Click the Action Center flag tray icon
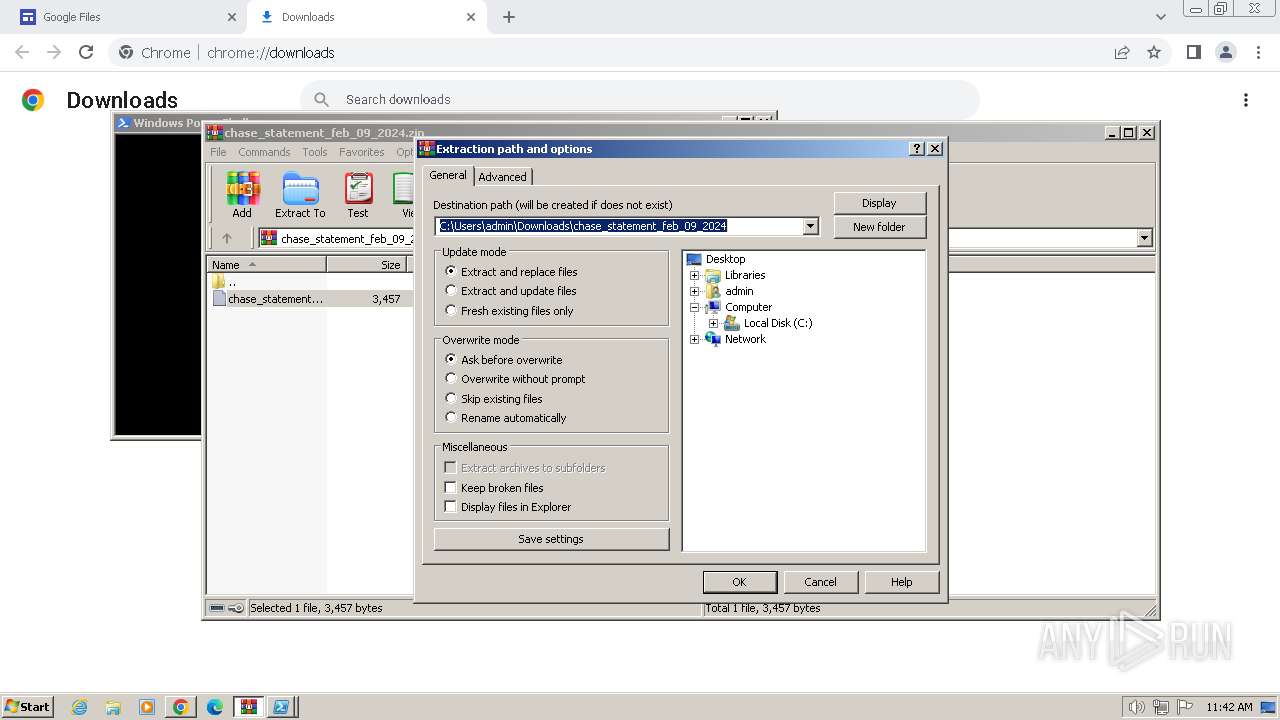This screenshot has height=720, width=1280. tap(1184, 707)
